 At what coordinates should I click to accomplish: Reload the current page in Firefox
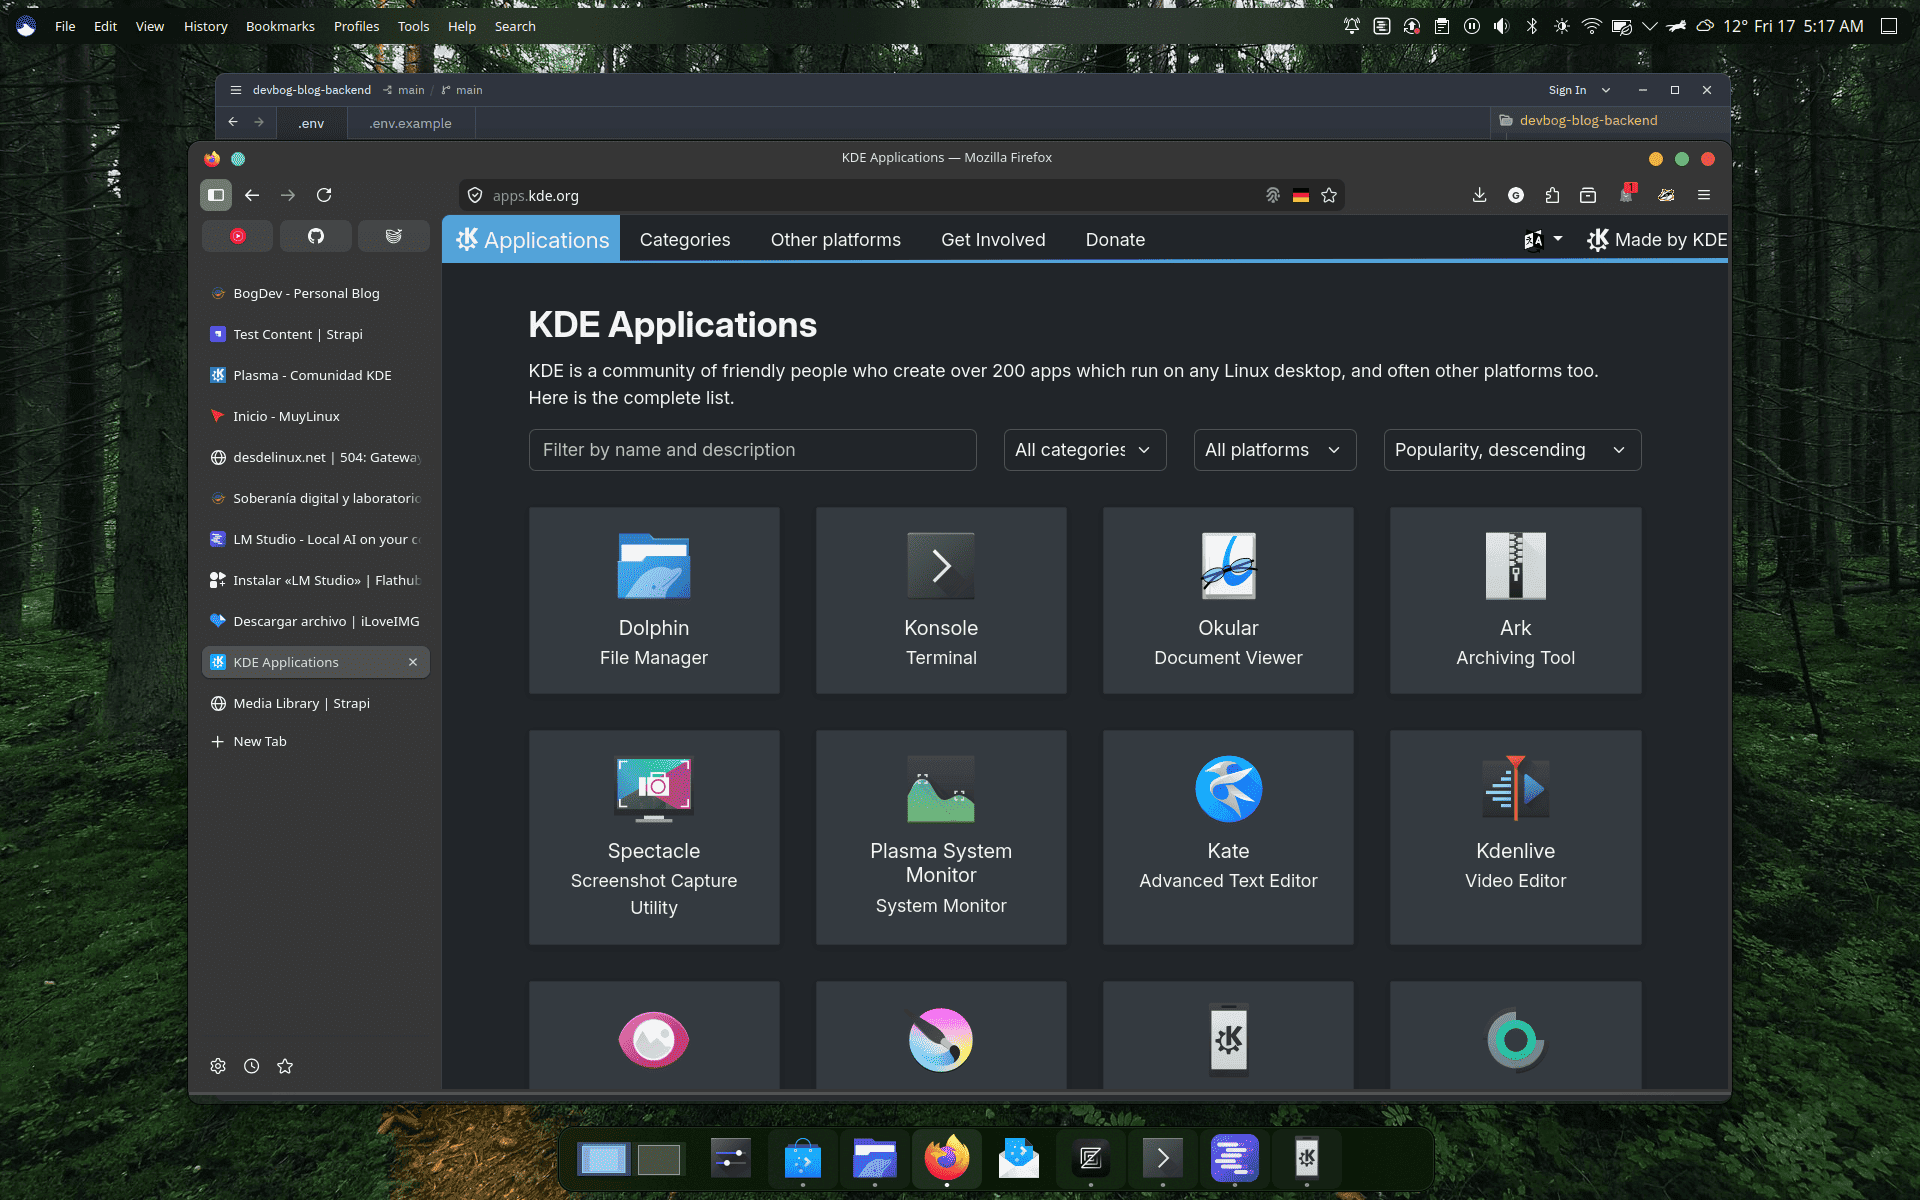click(324, 195)
